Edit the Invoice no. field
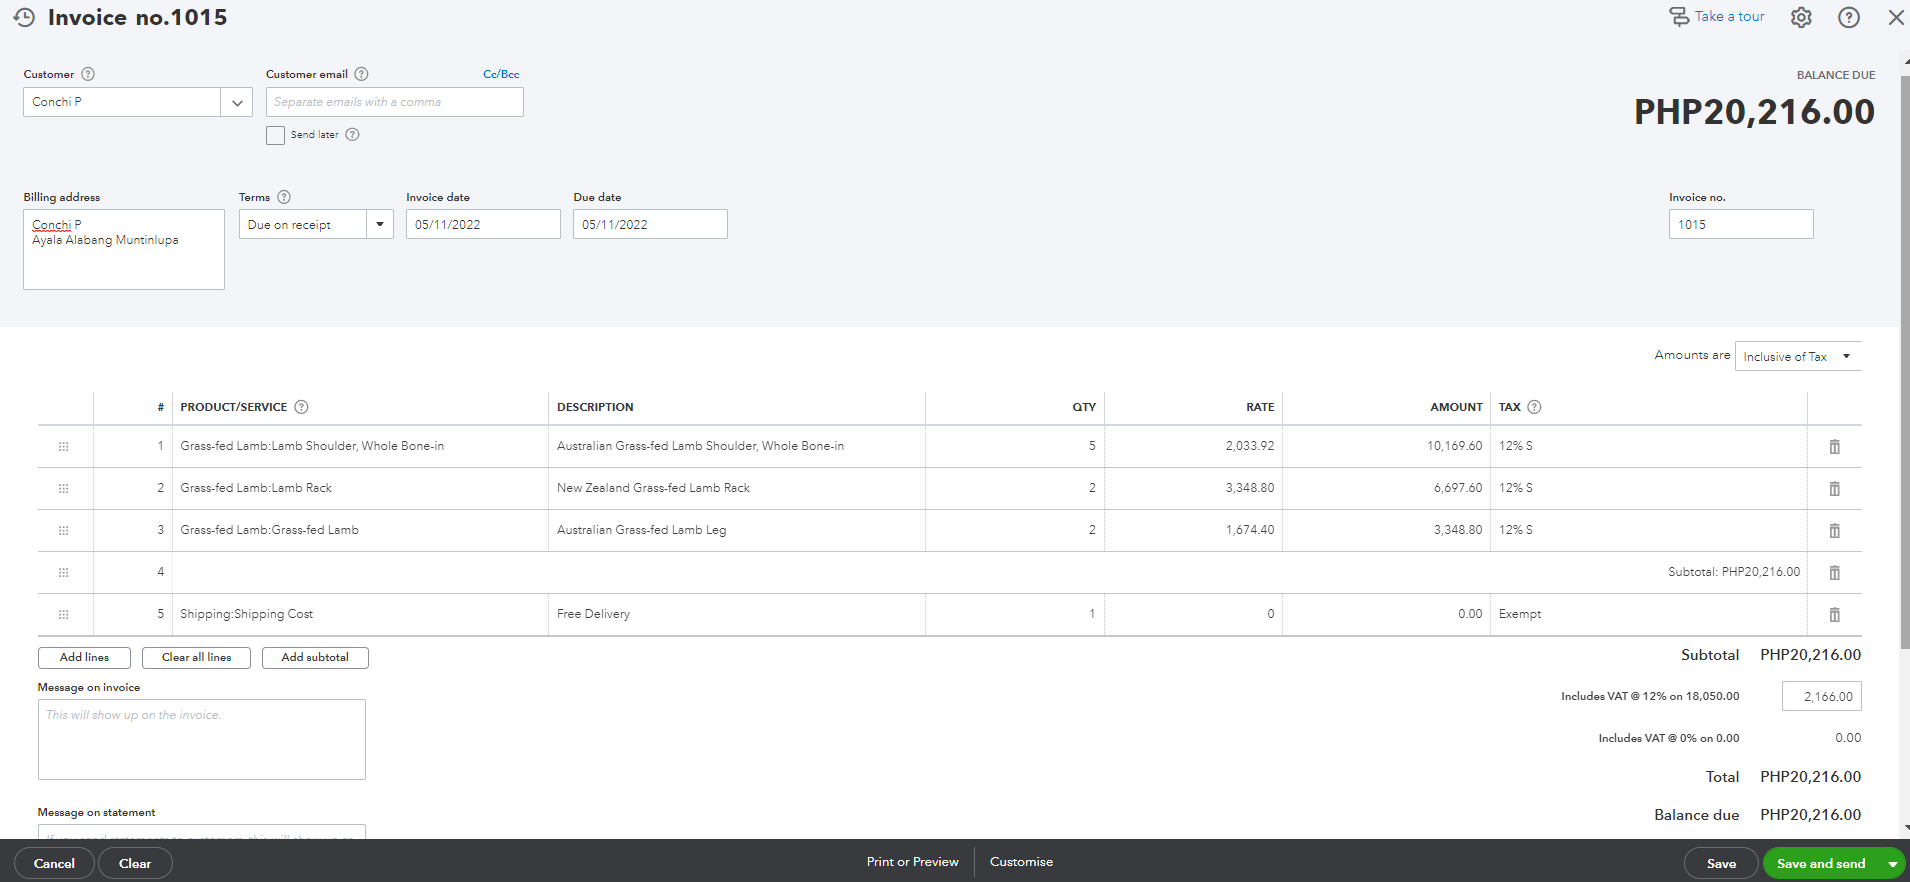 (1741, 224)
